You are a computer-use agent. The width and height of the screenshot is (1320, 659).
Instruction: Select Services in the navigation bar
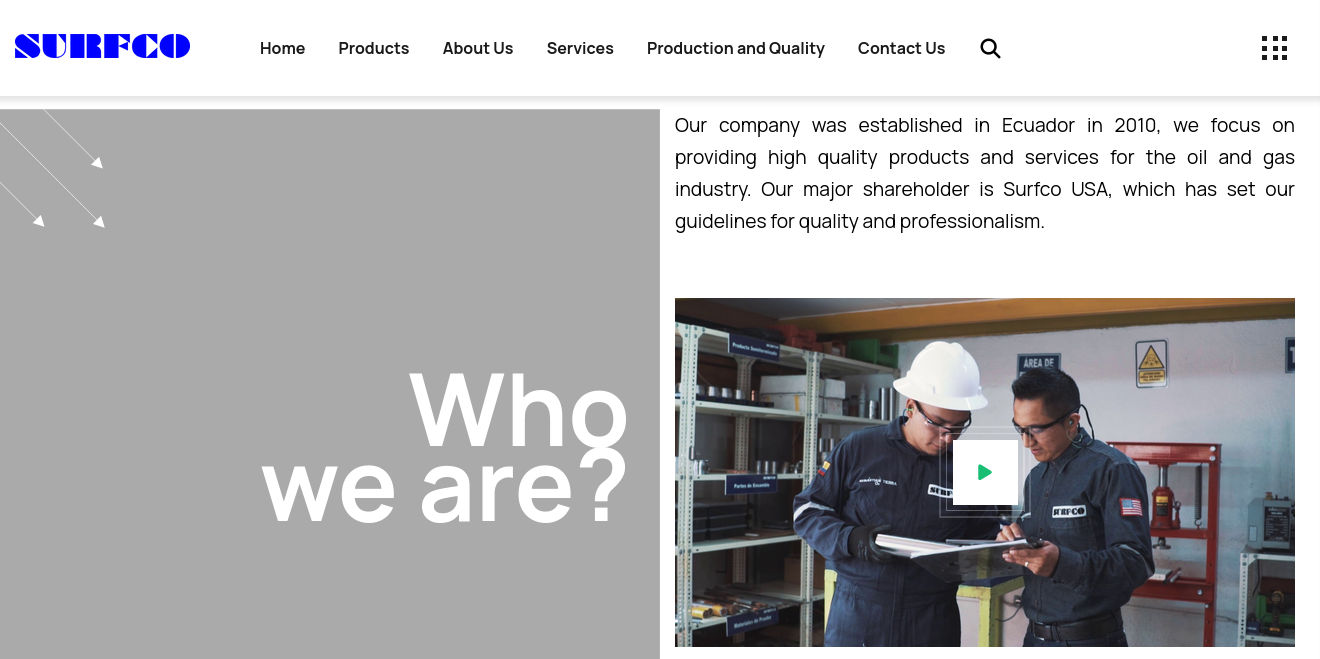pyautogui.click(x=580, y=48)
